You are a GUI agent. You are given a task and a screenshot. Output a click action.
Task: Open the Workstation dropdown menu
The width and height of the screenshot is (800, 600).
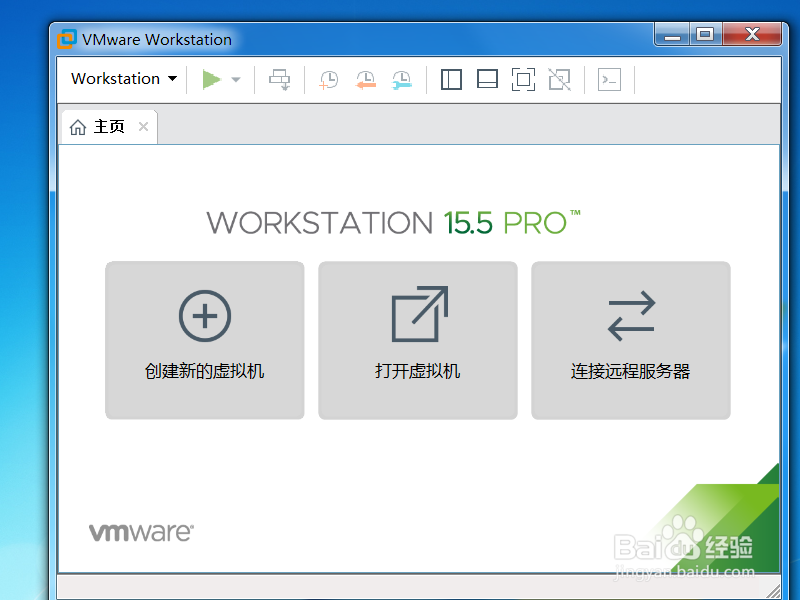click(x=124, y=79)
